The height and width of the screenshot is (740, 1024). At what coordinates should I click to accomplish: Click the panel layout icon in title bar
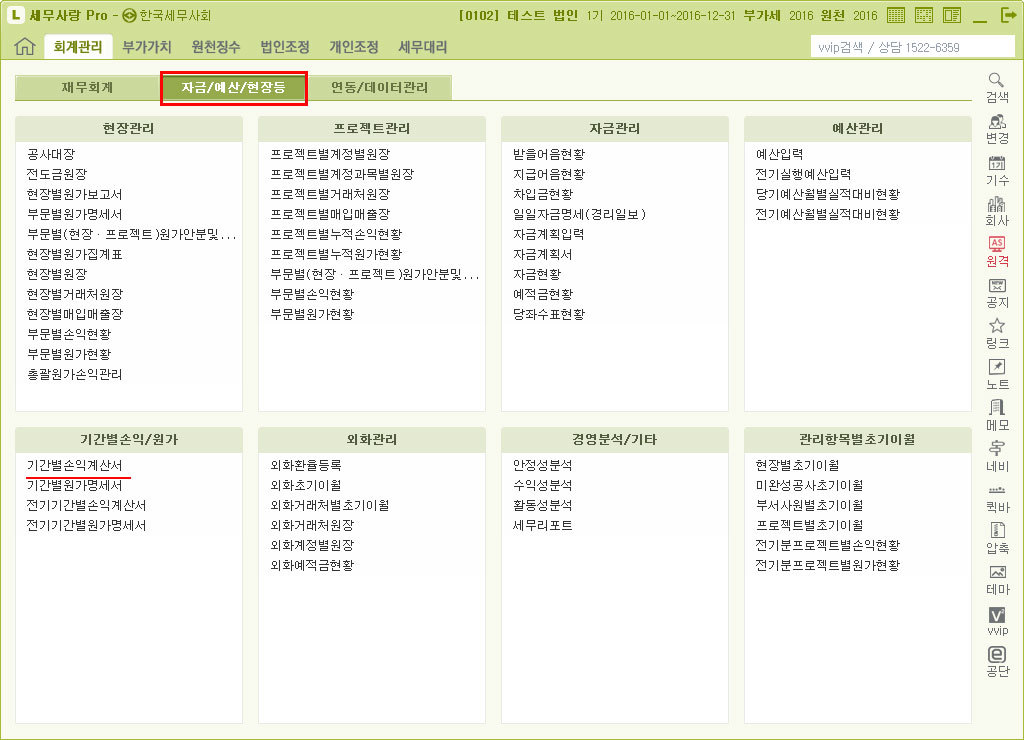952,15
